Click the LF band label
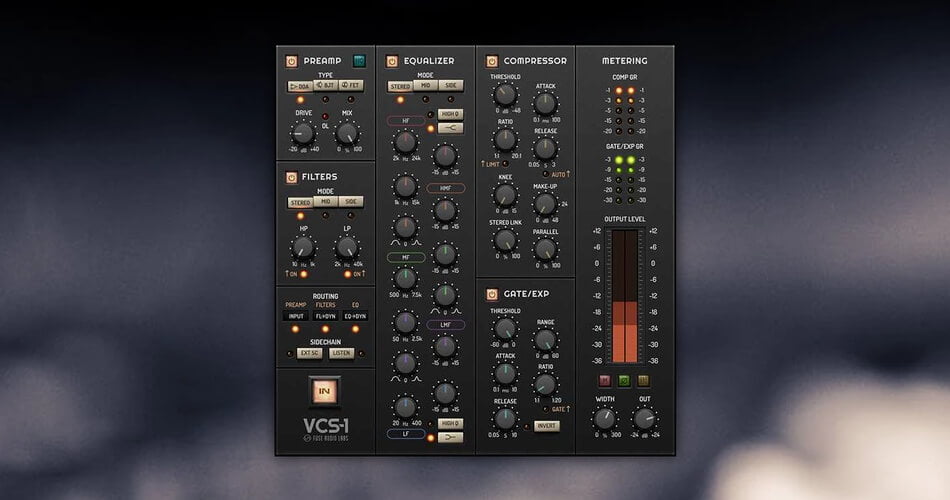 406,434
